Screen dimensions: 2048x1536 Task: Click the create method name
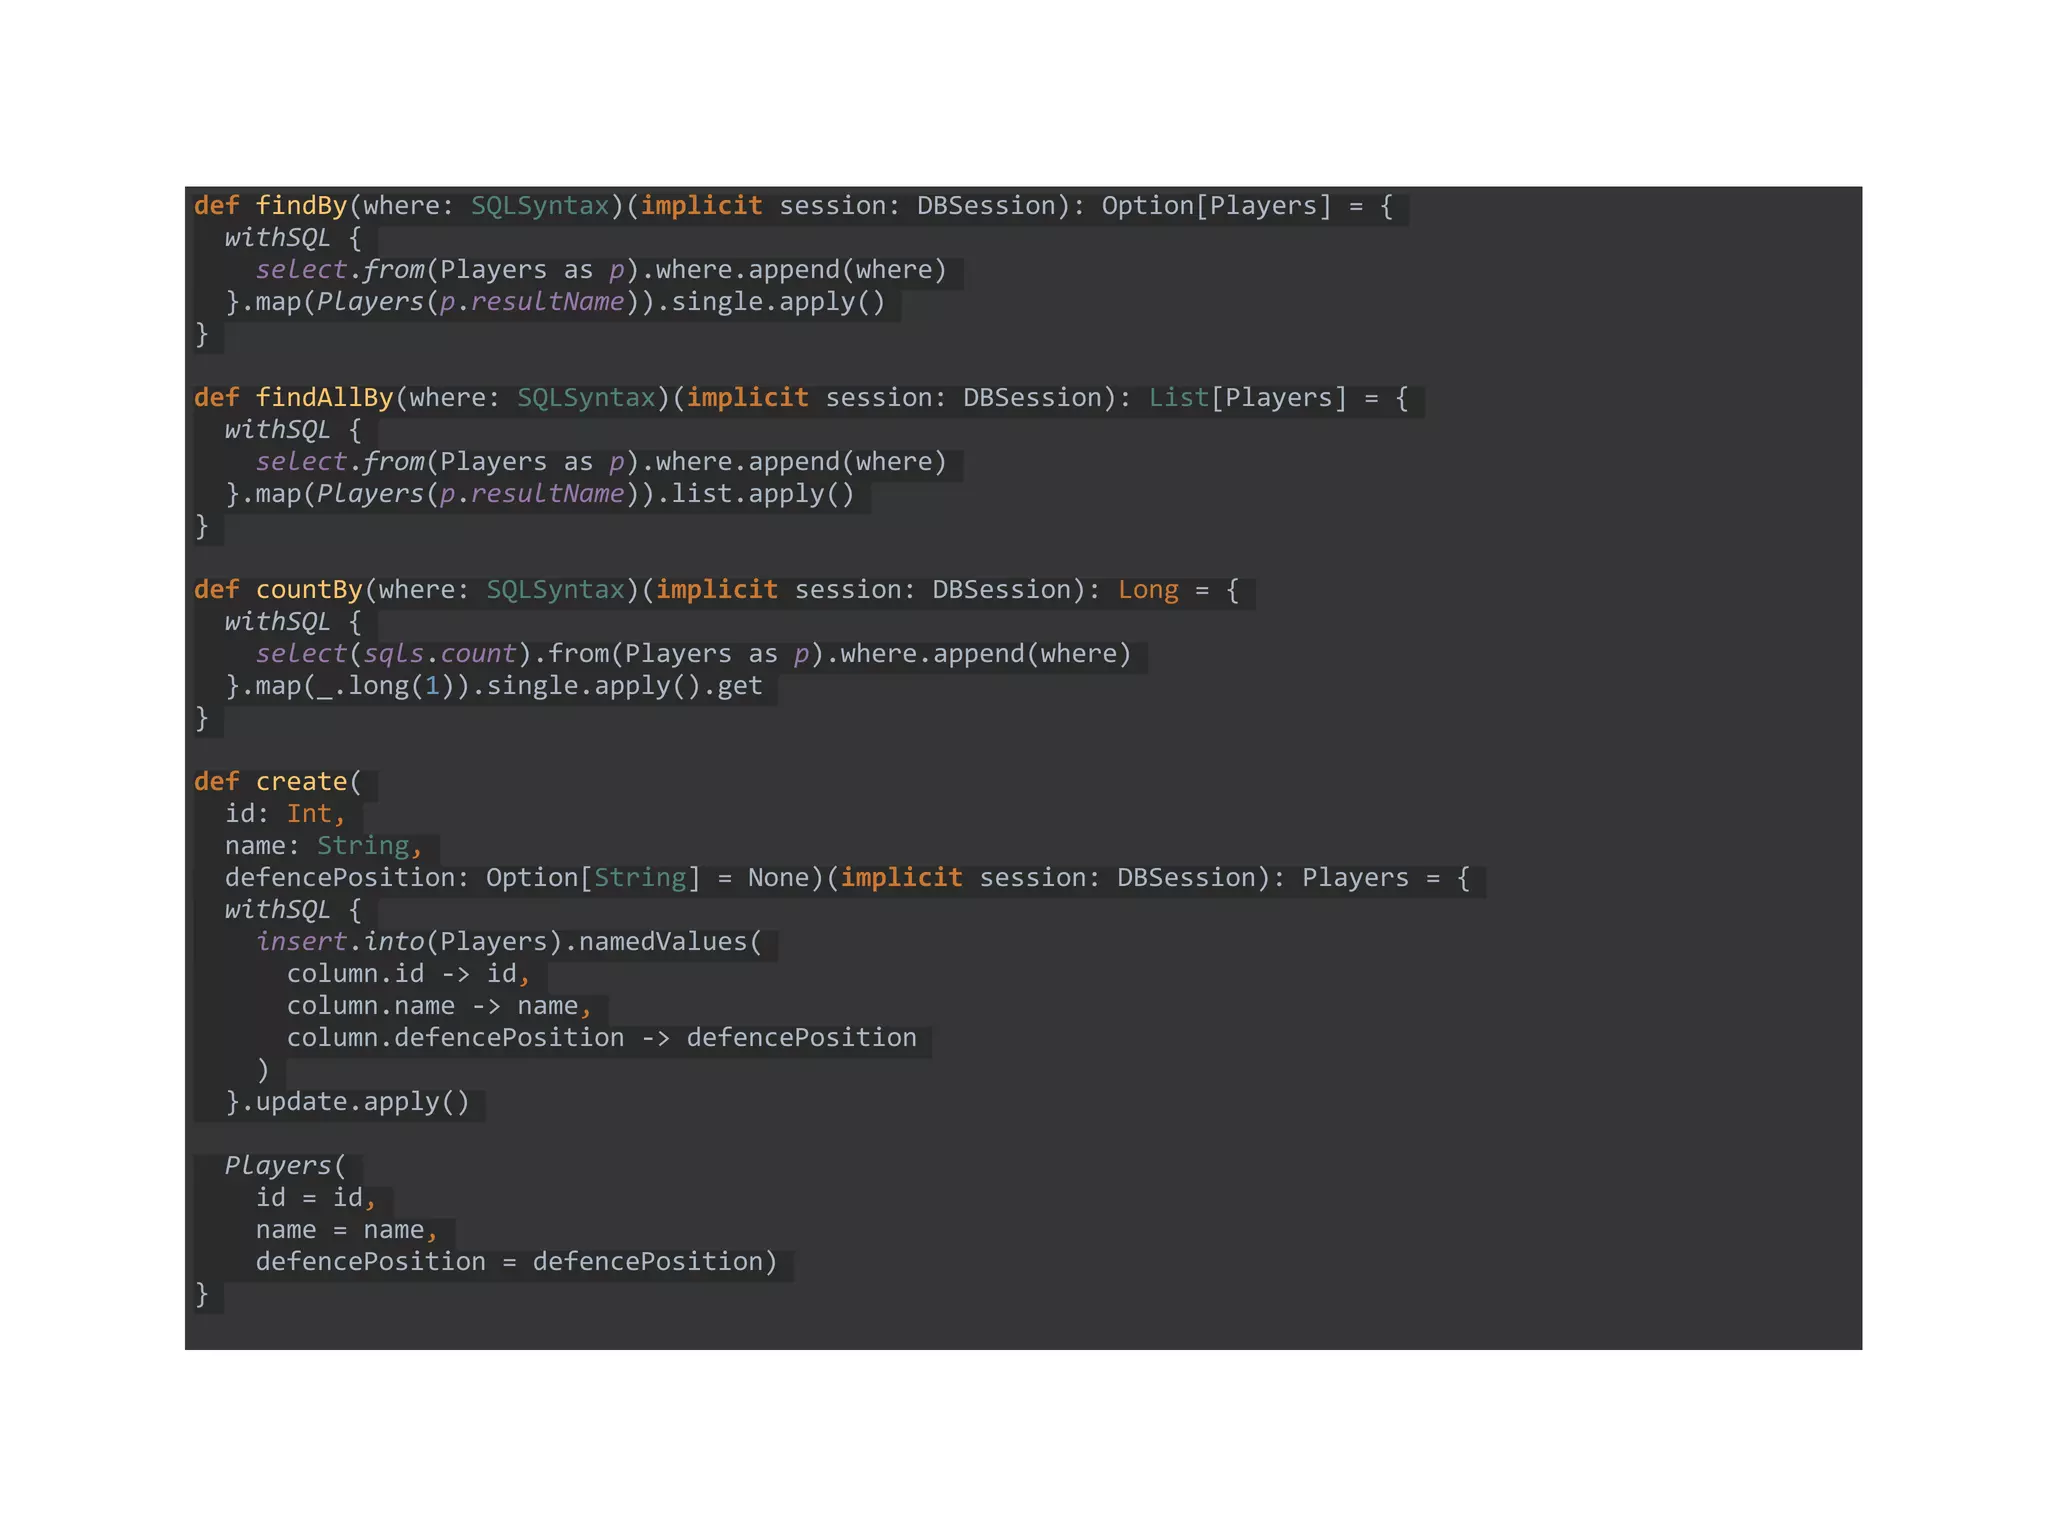tap(301, 782)
